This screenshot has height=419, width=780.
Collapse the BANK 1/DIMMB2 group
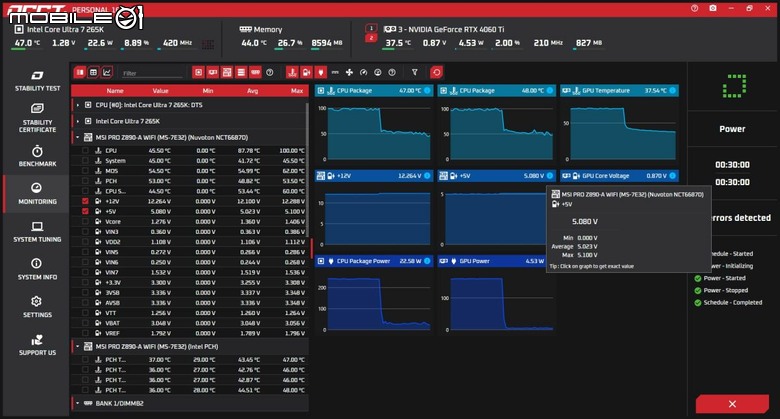point(78,403)
